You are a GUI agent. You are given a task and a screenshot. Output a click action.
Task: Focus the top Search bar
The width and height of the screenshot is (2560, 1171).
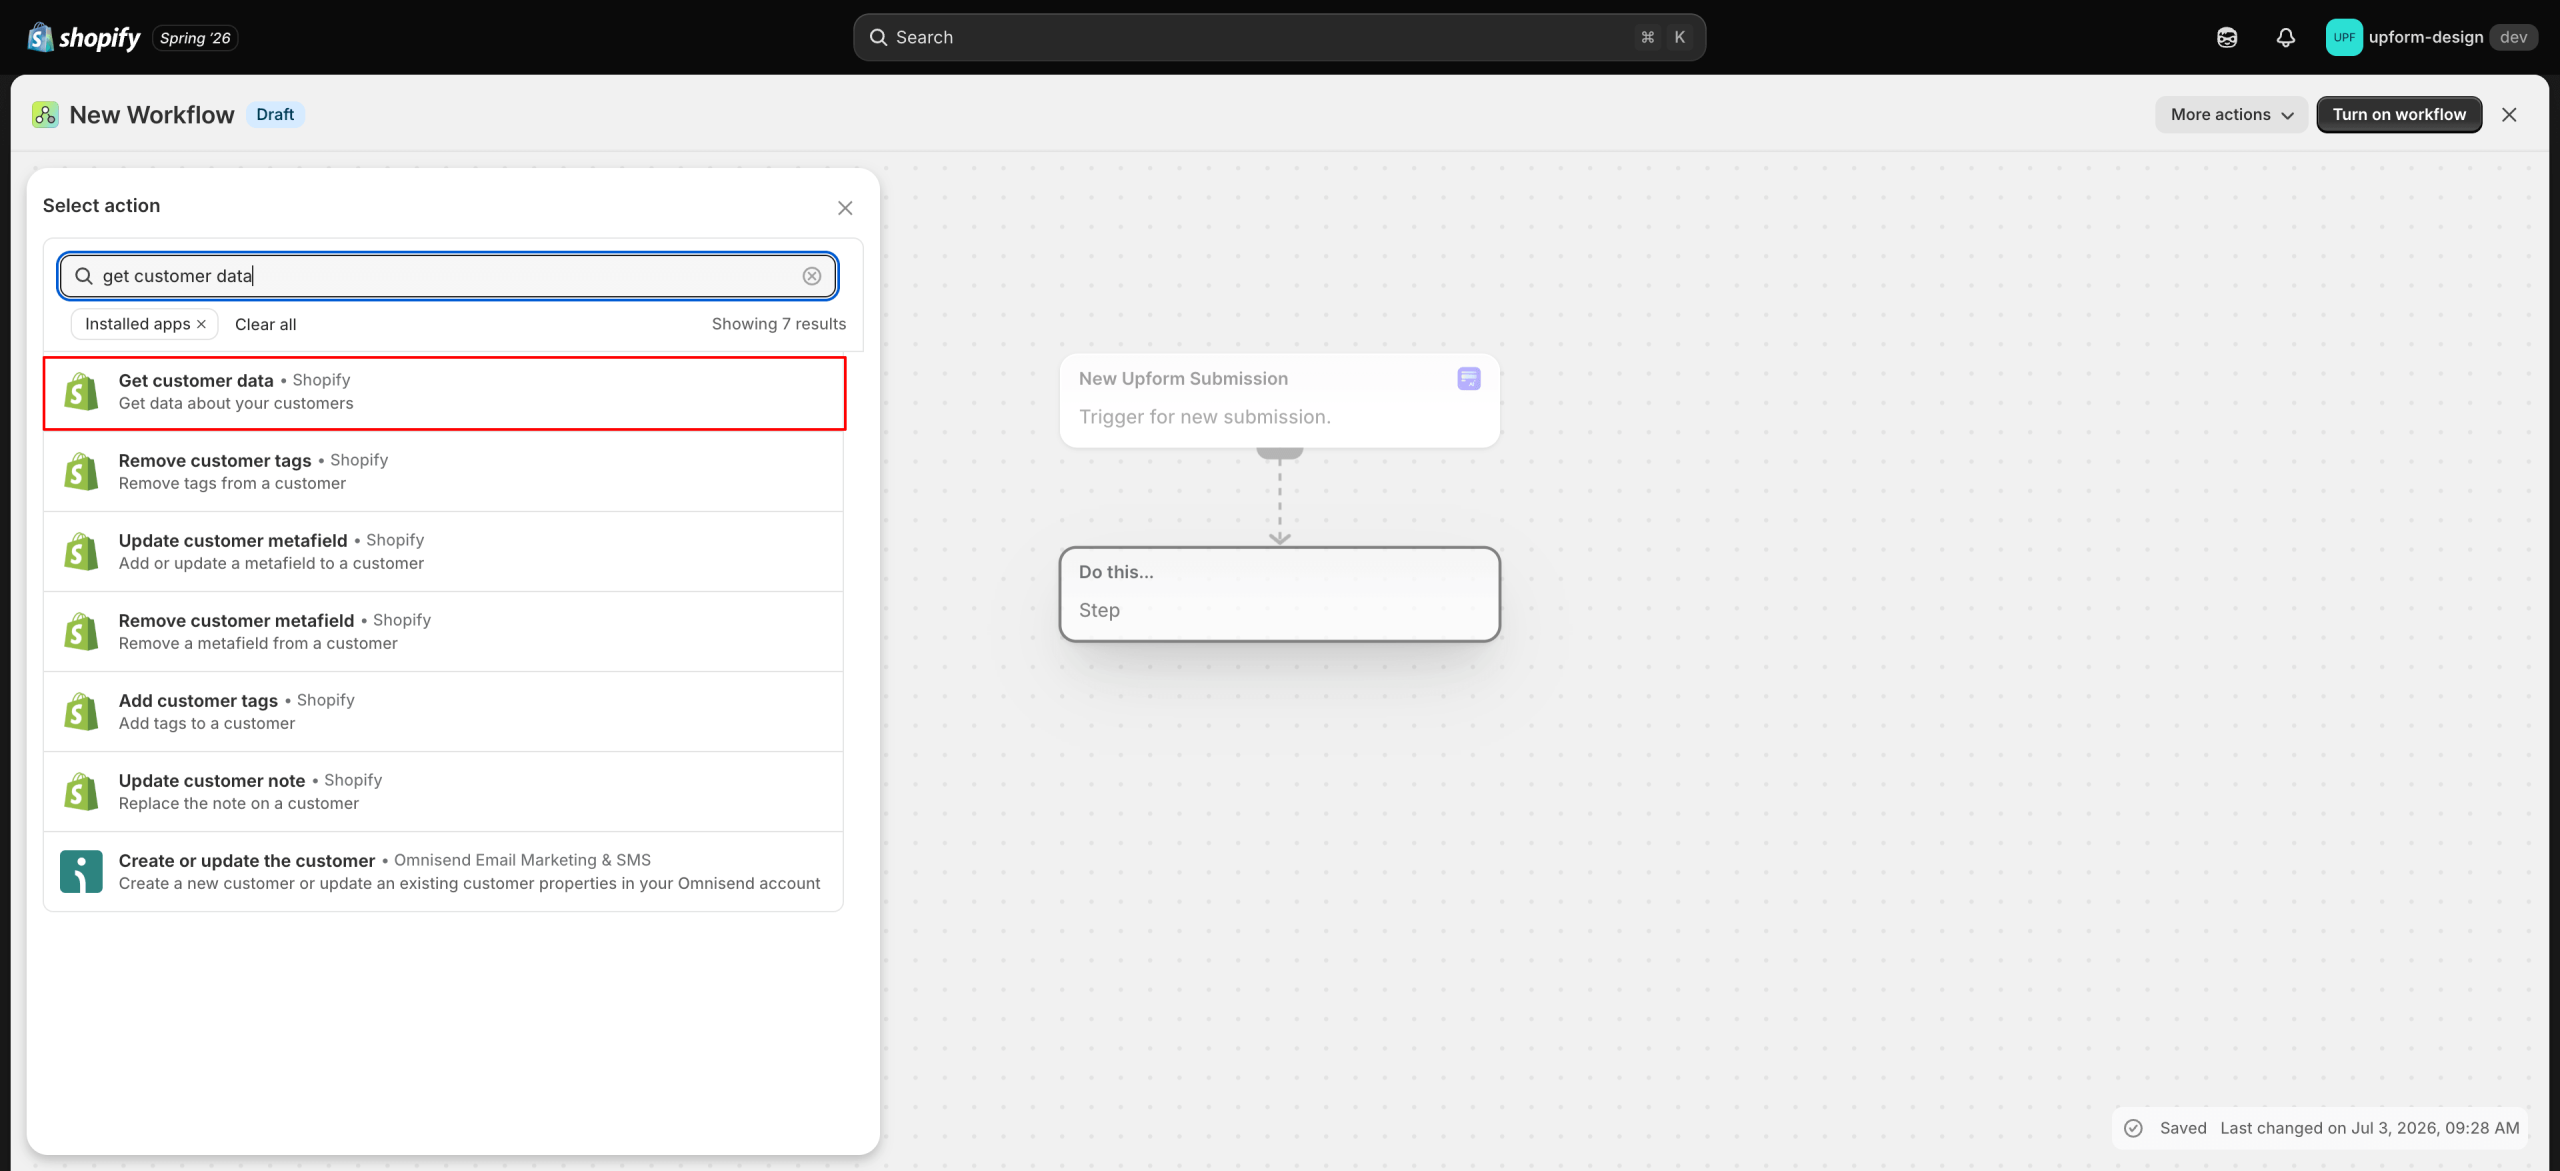point(1279,37)
